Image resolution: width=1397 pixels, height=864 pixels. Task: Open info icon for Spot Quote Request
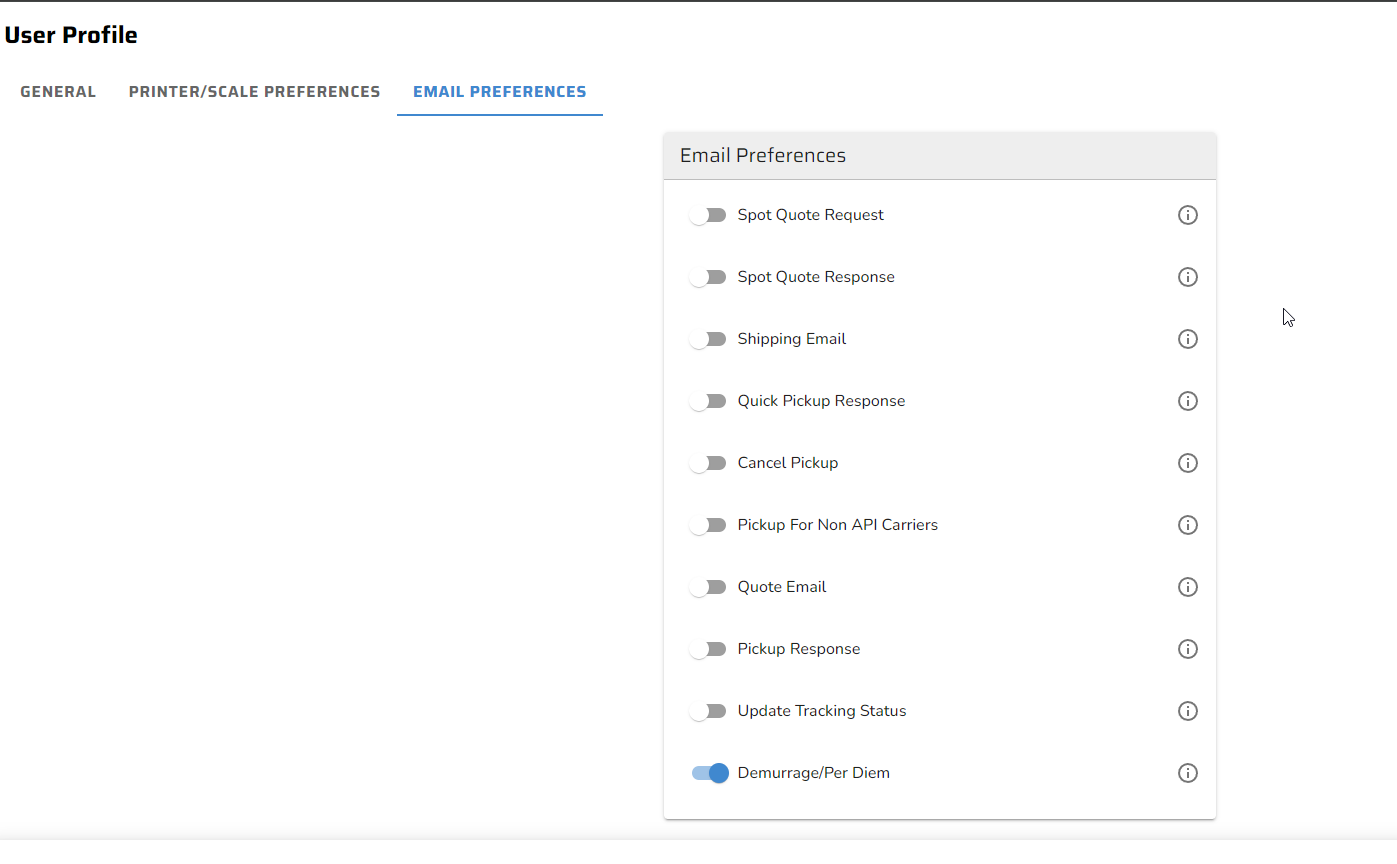tap(1187, 215)
